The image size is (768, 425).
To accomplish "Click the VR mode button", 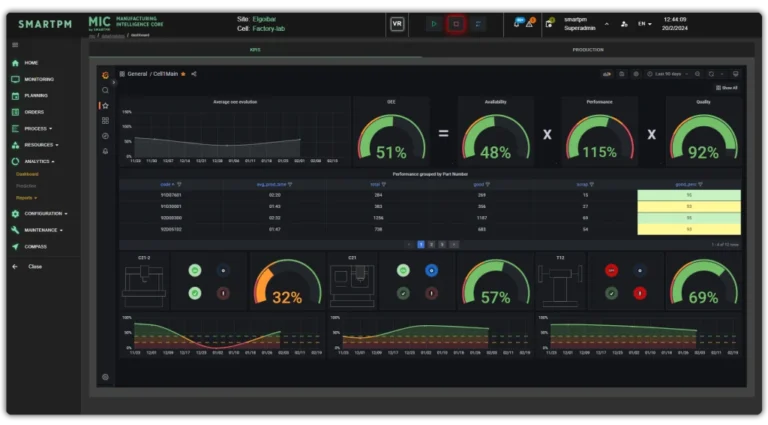I will pos(397,24).
